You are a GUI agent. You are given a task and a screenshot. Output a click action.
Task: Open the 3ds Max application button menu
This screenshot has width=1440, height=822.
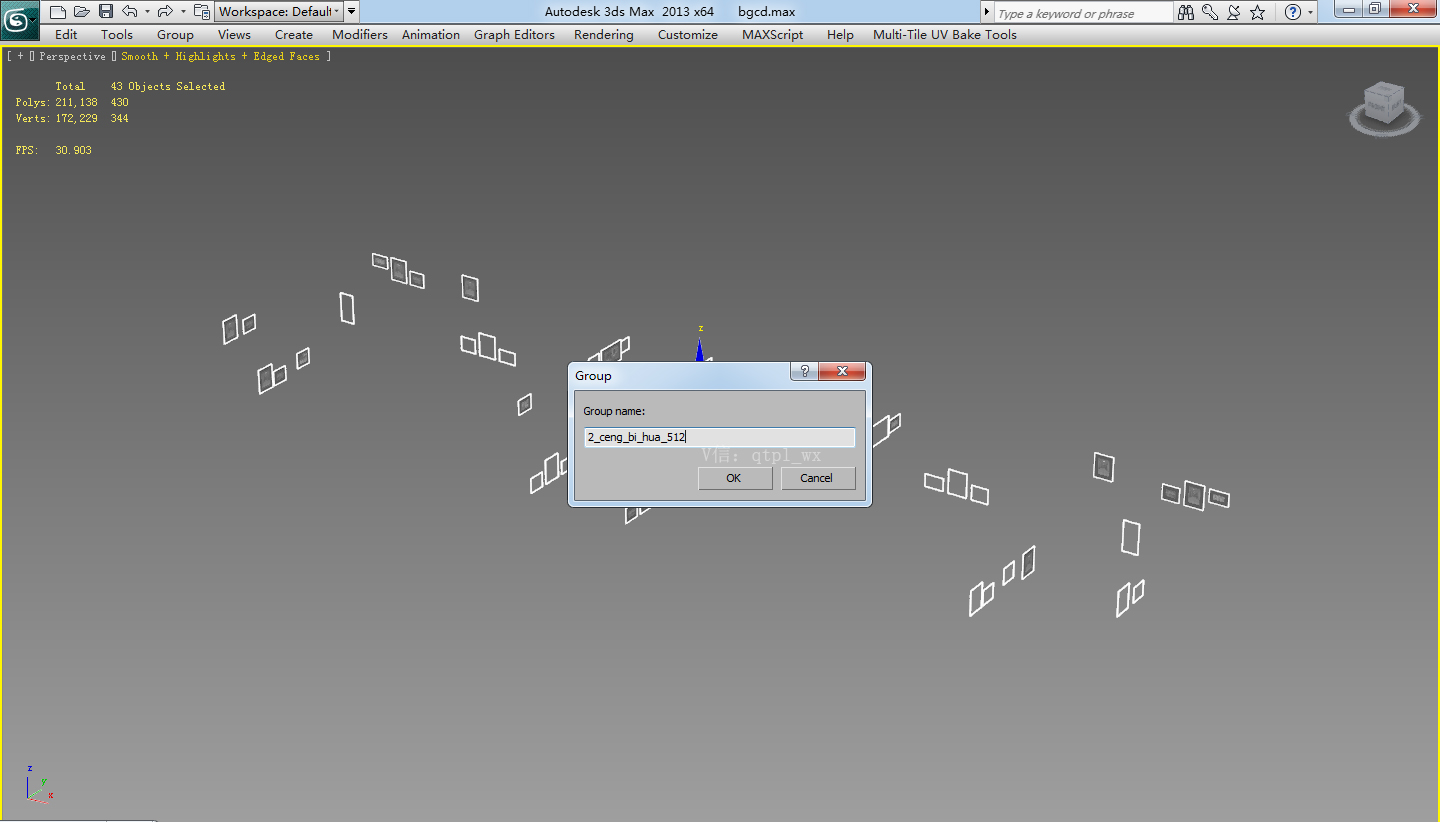[x=19, y=18]
